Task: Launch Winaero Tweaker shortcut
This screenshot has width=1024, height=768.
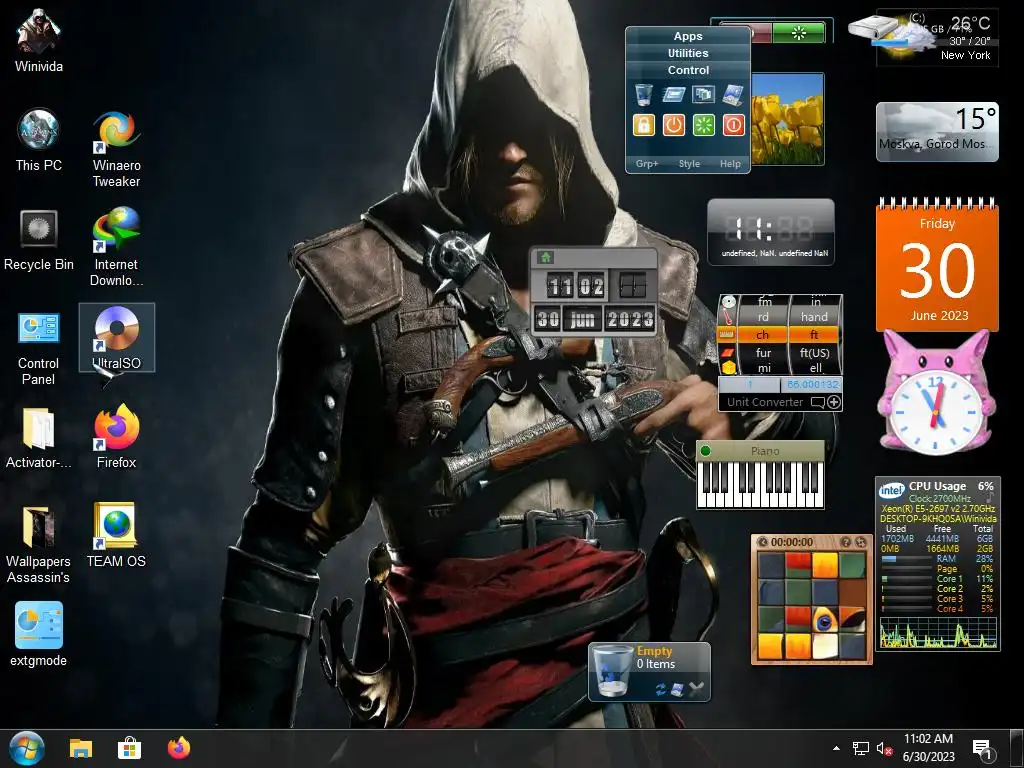Action: (x=116, y=148)
